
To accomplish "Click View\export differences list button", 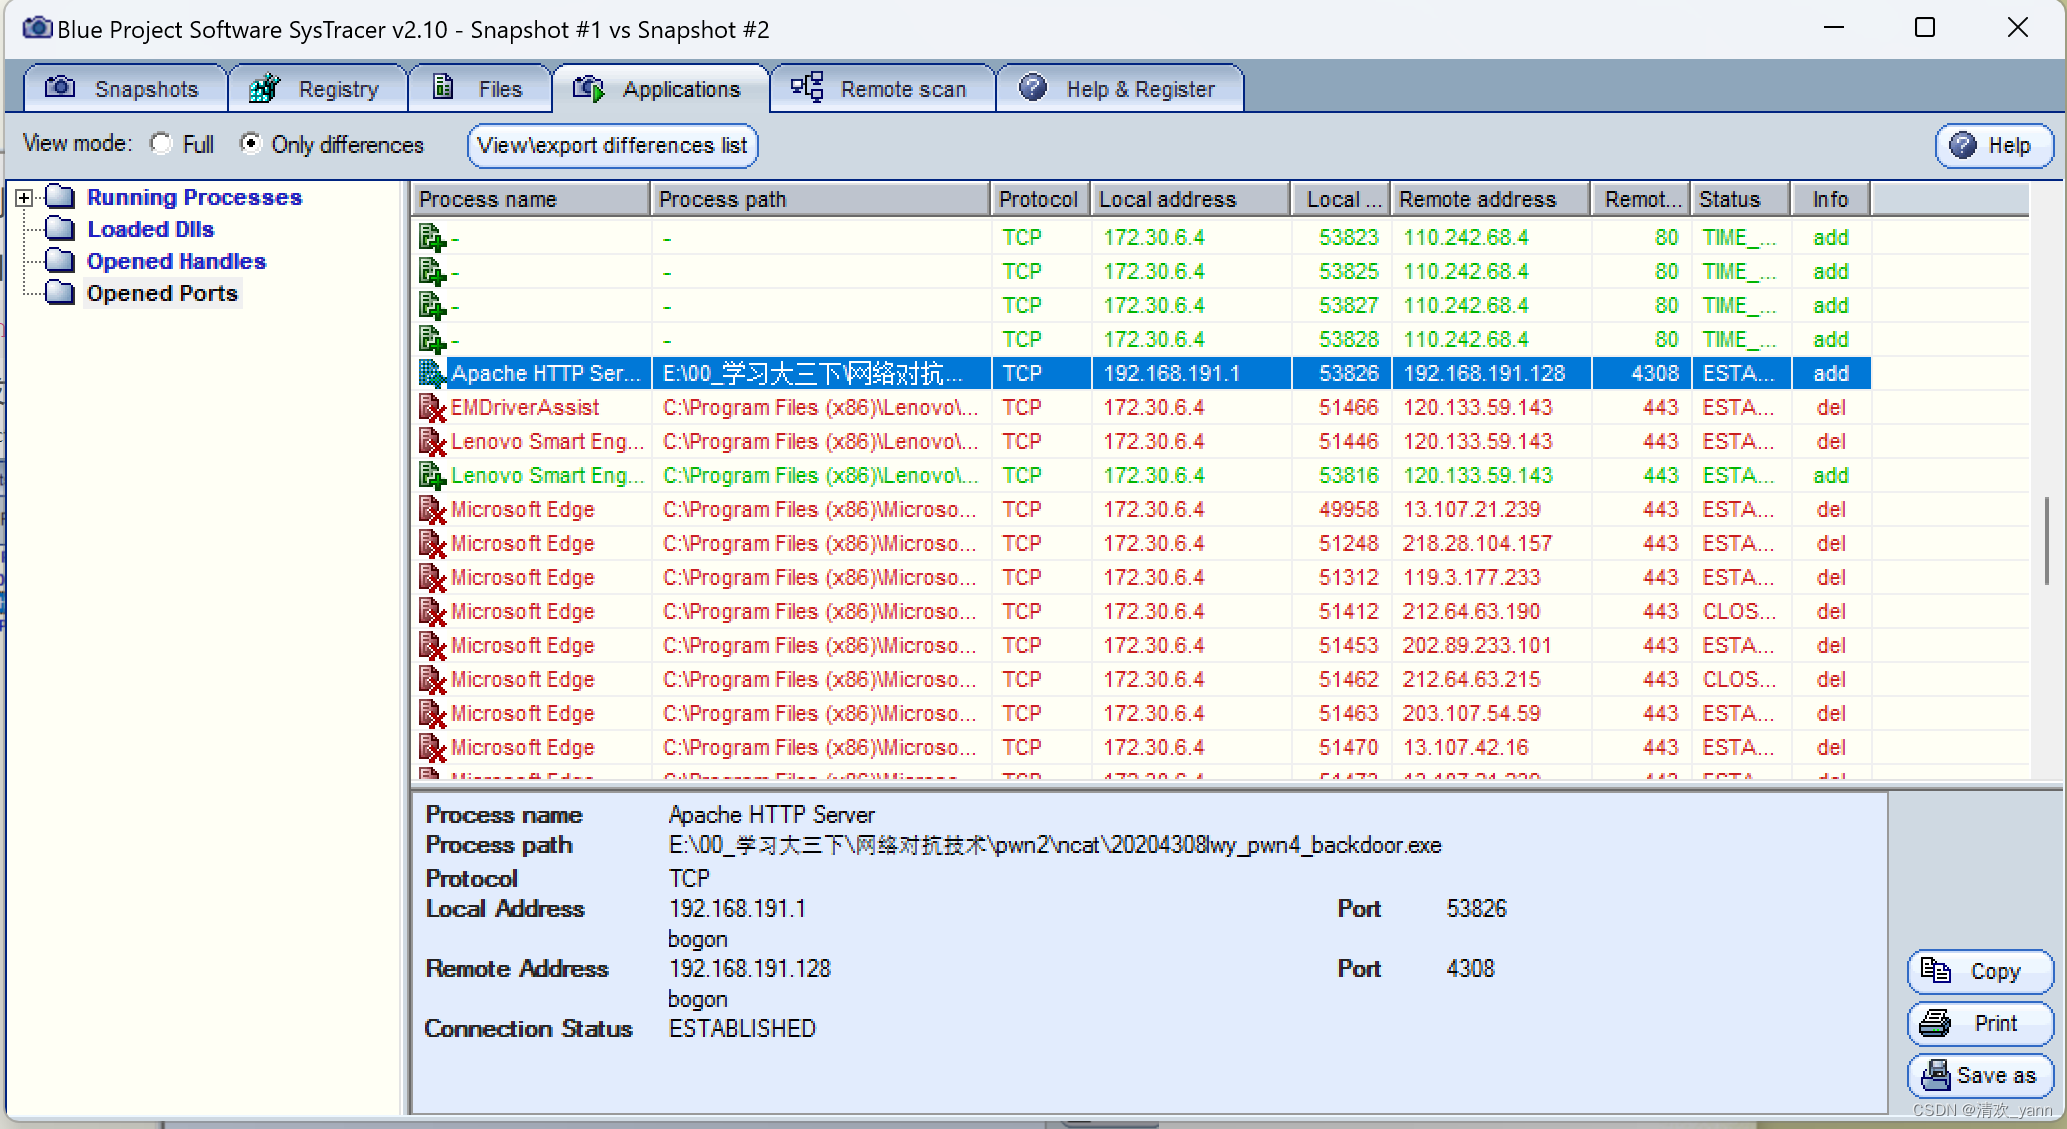I will pyautogui.click(x=613, y=146).
